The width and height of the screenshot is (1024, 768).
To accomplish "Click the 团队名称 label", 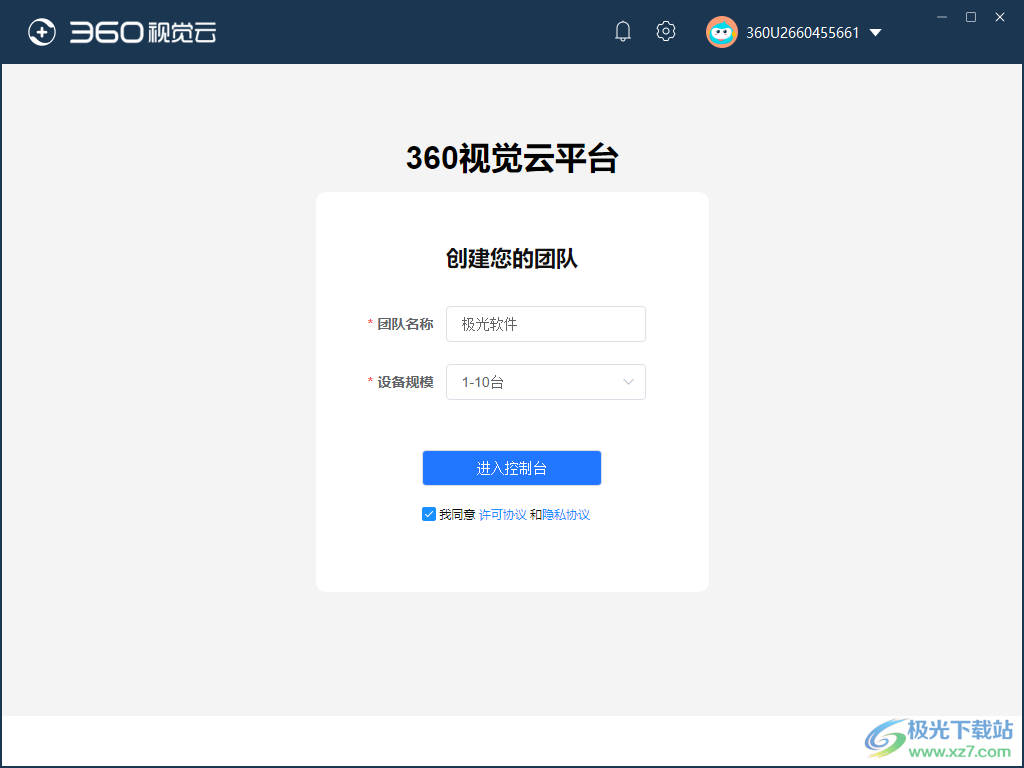I will (405, 324).
